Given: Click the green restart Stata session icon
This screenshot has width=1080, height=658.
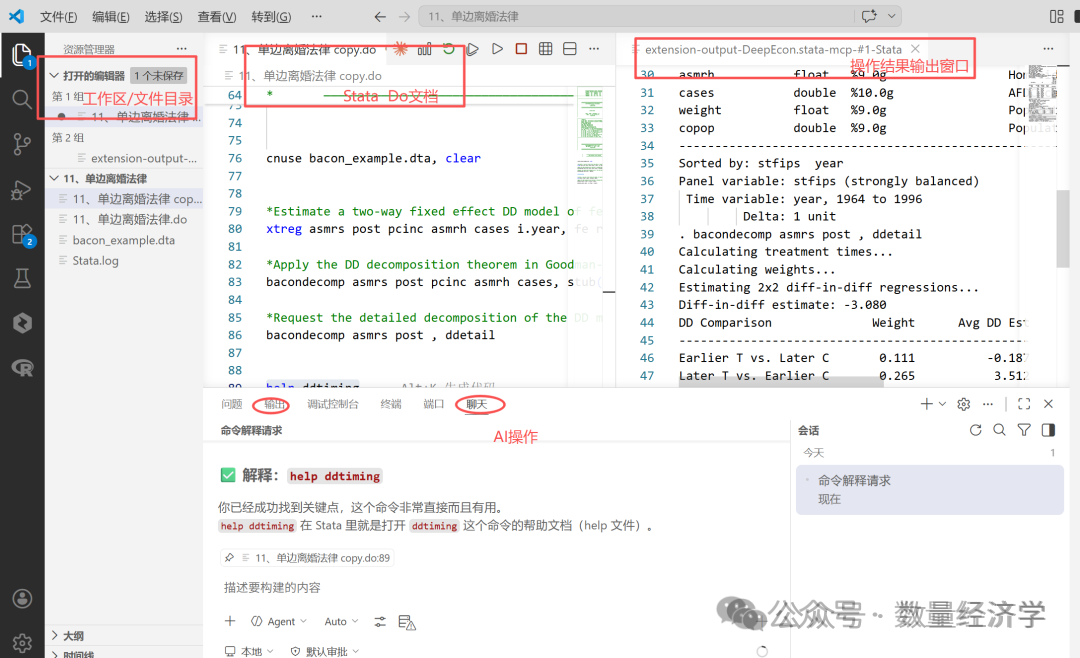Looking at the screenshot, I should click(x=448, y=49).
